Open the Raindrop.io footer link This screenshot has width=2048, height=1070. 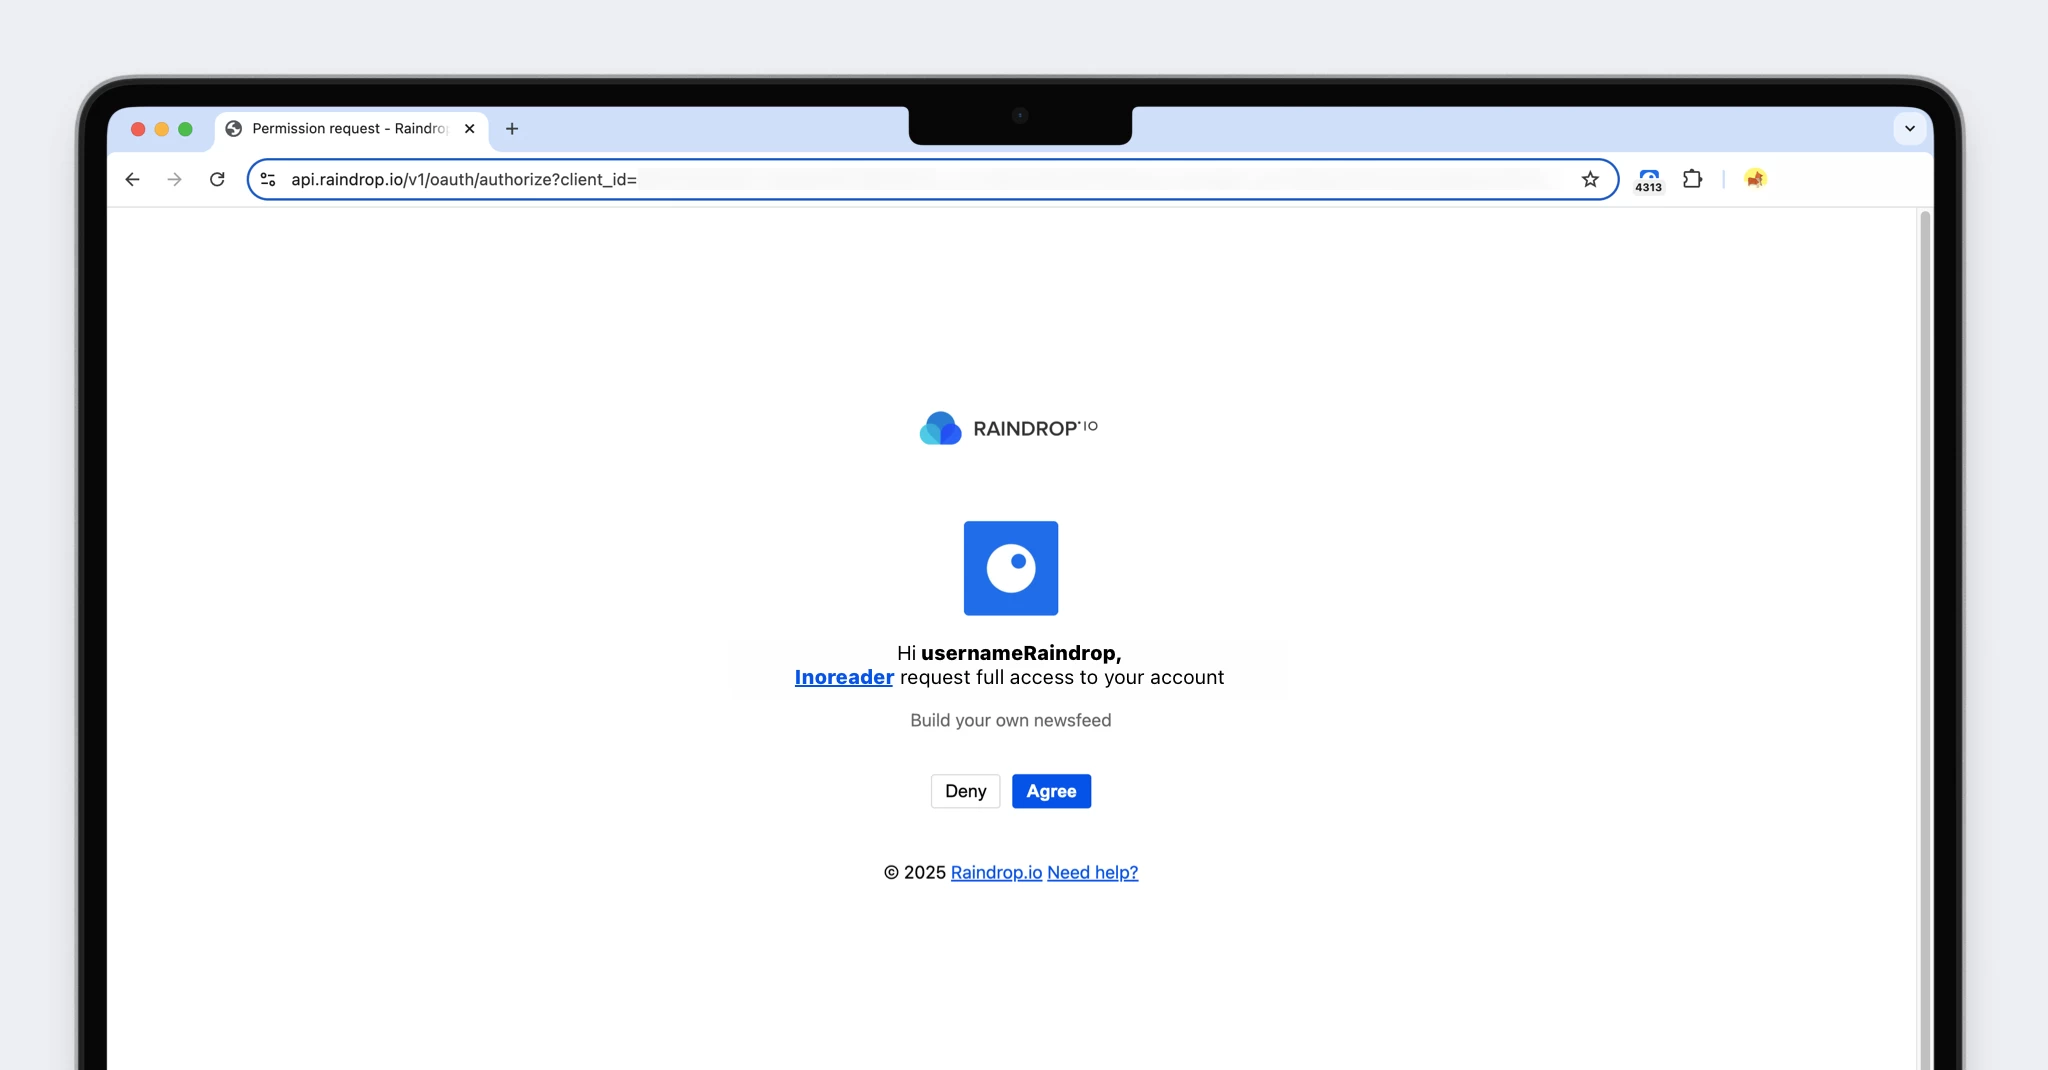pos(996,872)
